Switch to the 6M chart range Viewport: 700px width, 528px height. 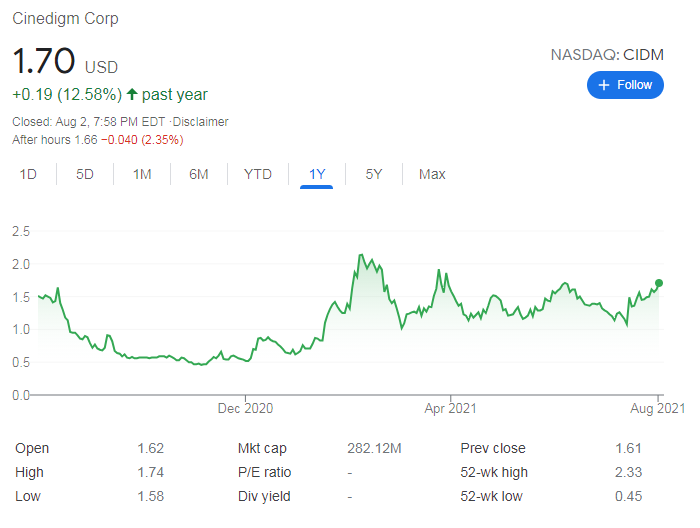[x=199, y=174]
